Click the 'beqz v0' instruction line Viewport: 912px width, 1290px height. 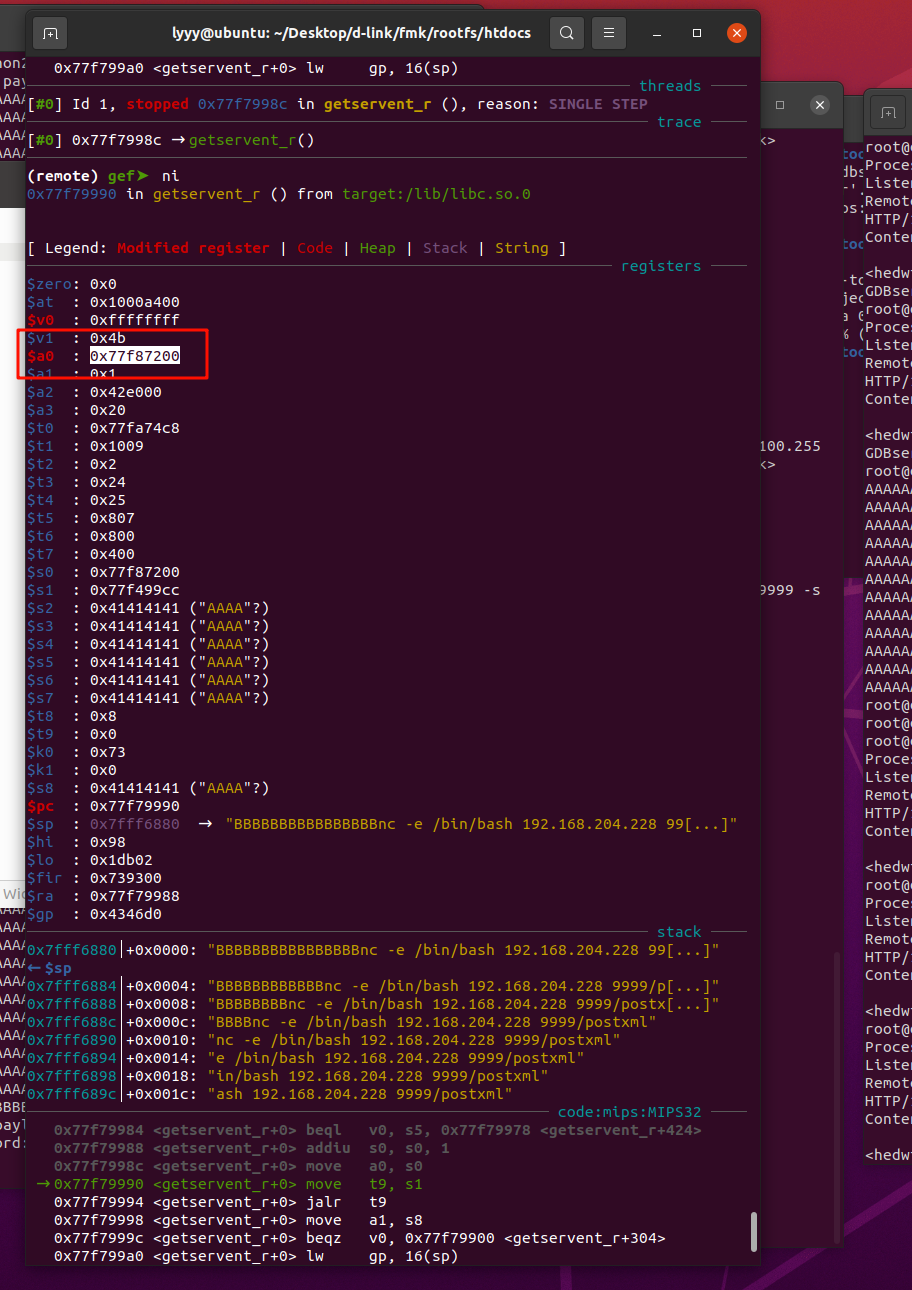pos(360,1238)
